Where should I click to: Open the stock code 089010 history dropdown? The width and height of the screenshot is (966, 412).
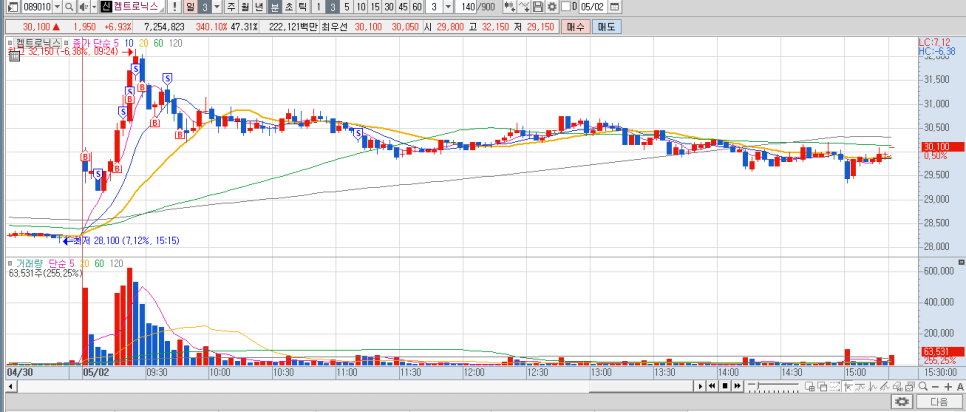point(57,7)
